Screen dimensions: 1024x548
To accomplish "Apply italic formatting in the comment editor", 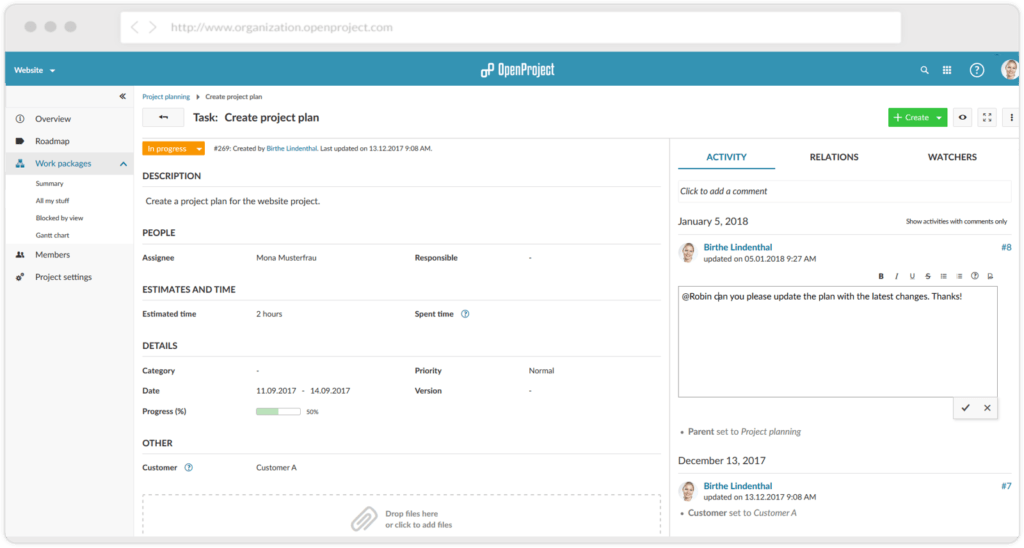I will tap(897, 276).
